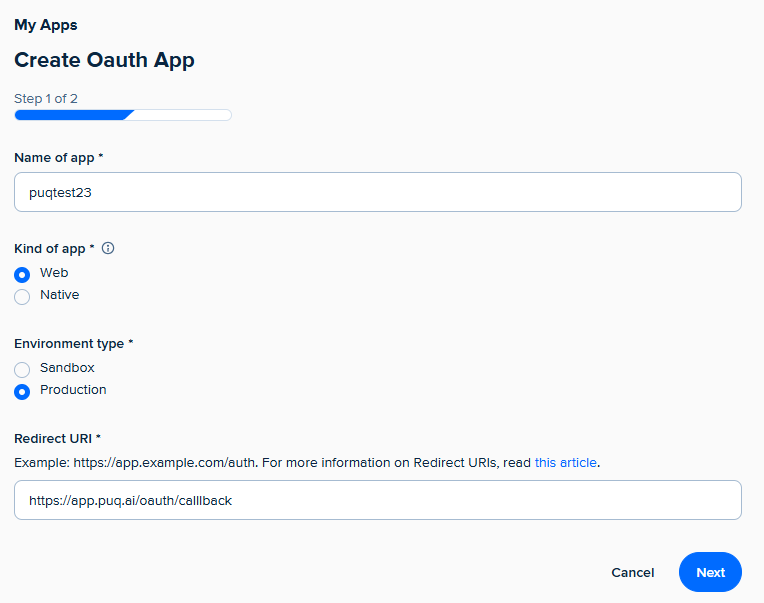Open the 'this article' link
764x603 pixels.
[x=565, y=463]
